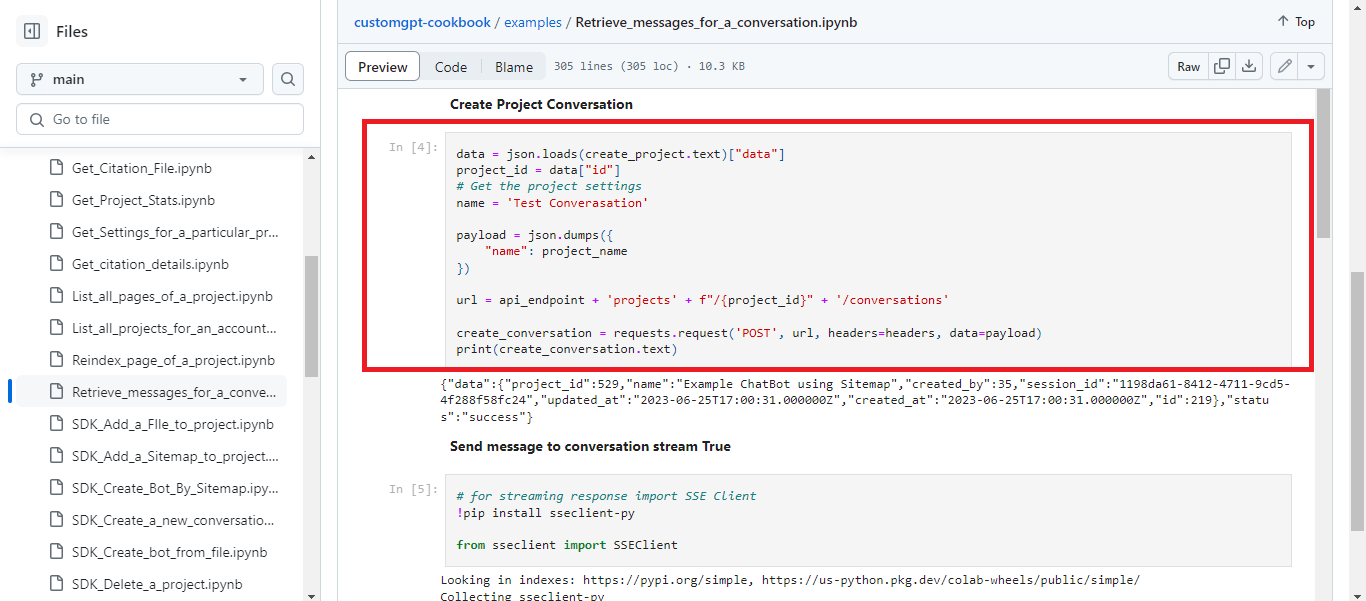Click the file icon beside SDK_Delete_a_project.ipynb
Image resolution: width=1366 pixels, height=601 pixels.
(55, 584)
